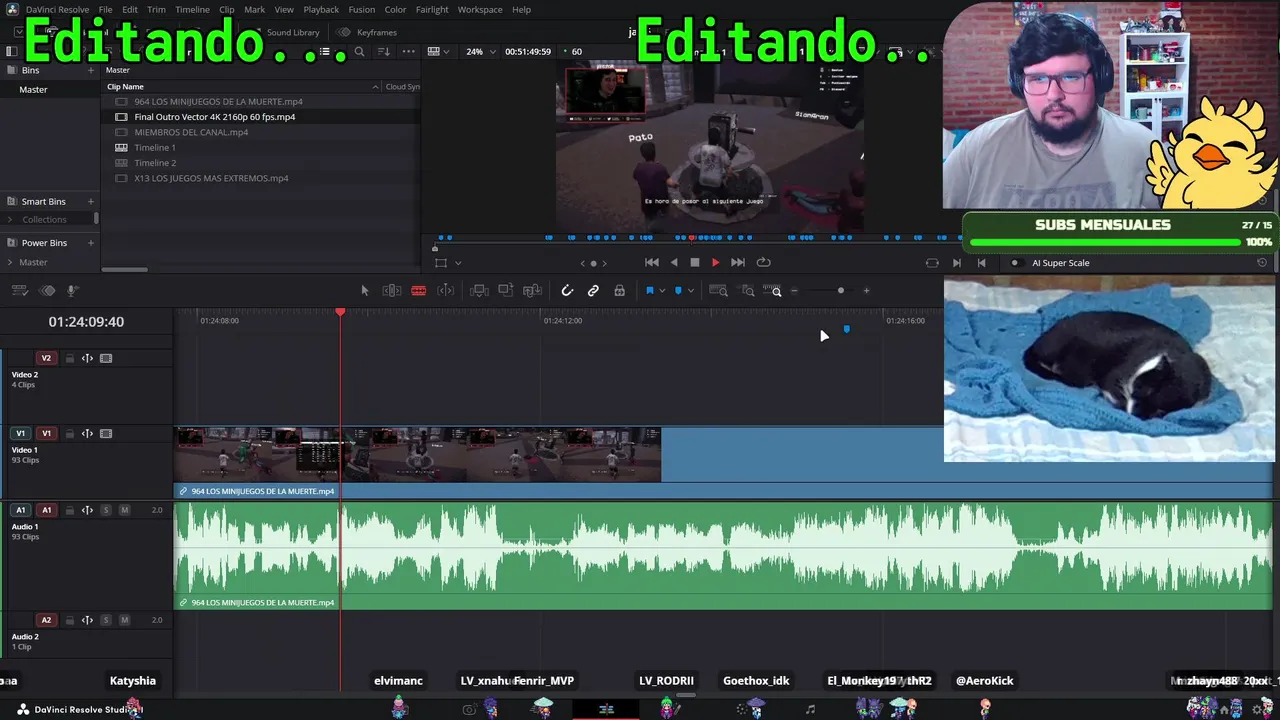
Task: Click the blue Flag clip icon
Action: pos(650,291)
